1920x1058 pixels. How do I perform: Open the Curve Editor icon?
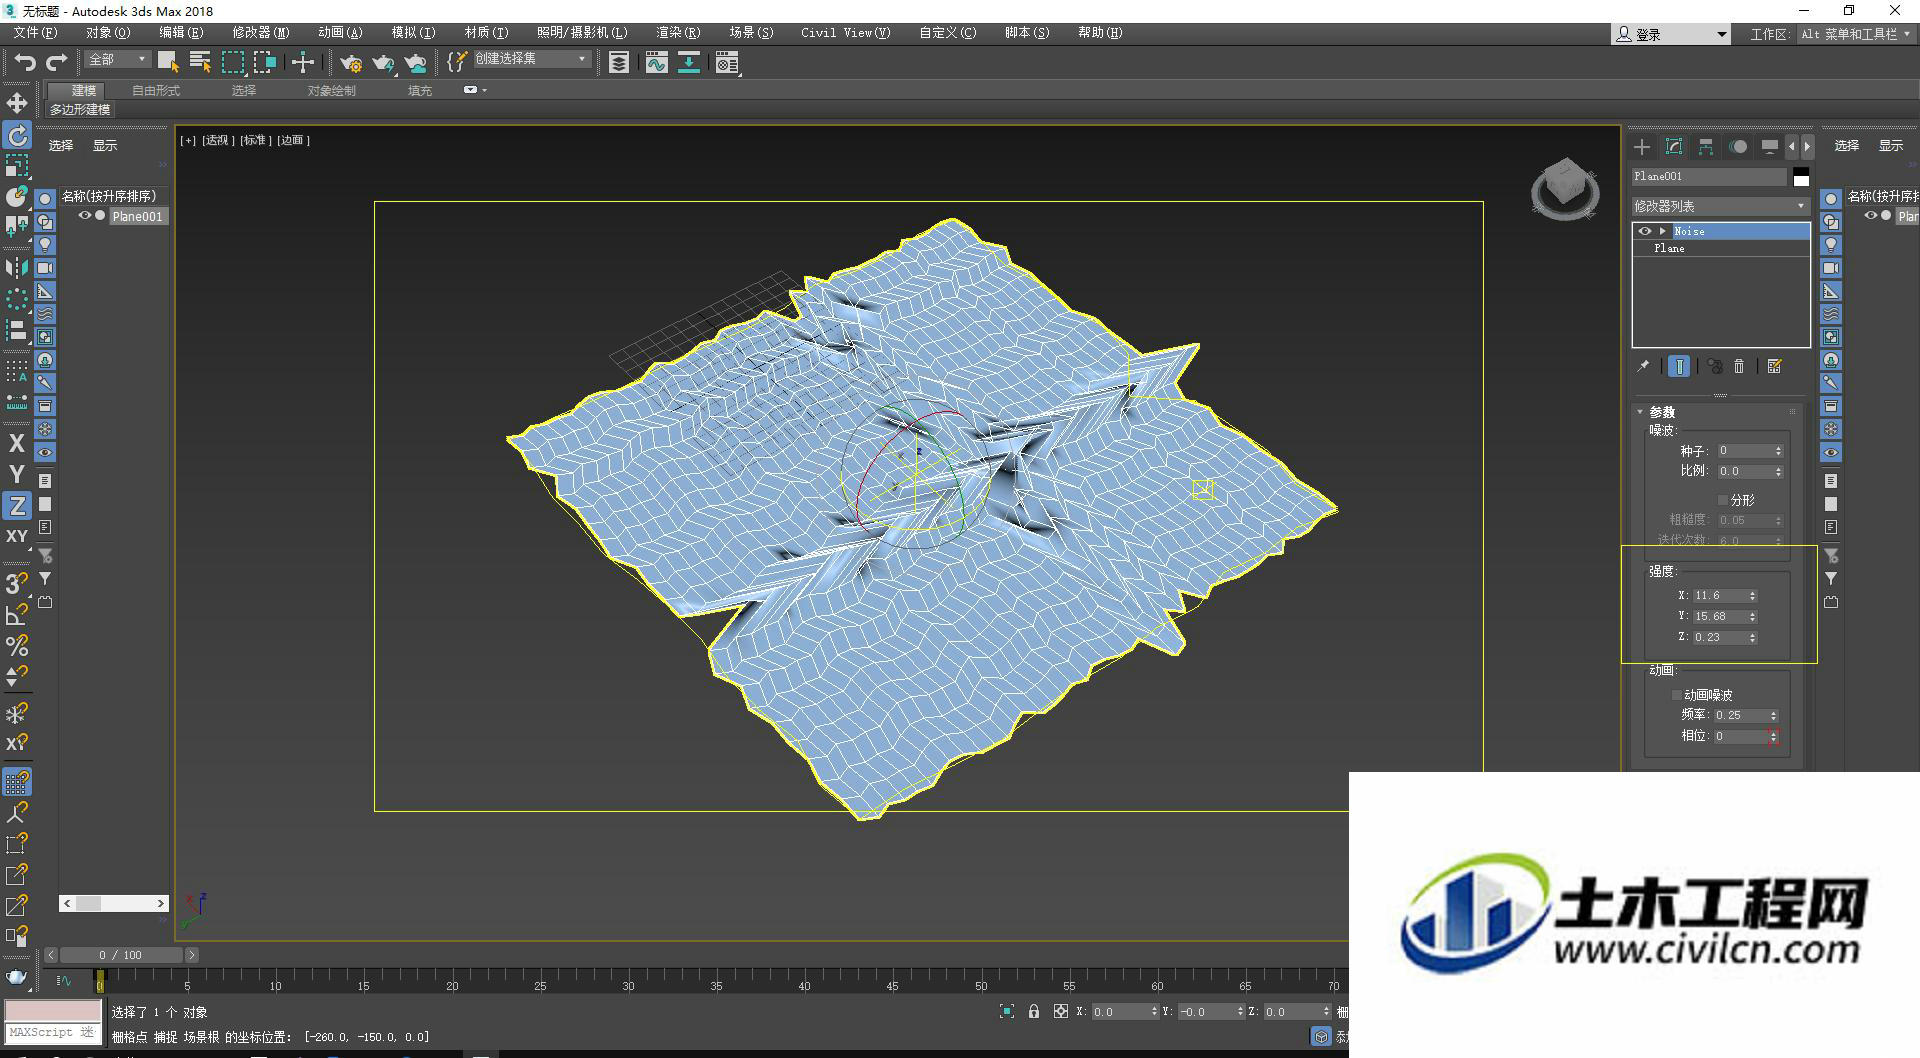pos(656,63)
